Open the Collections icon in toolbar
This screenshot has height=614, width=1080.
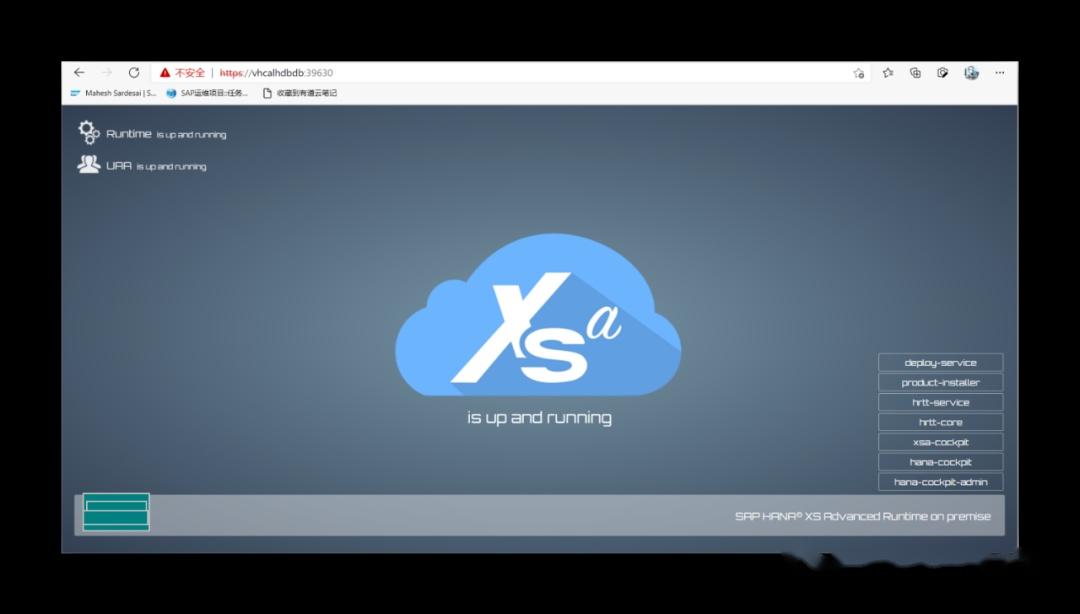click(915, 72)
